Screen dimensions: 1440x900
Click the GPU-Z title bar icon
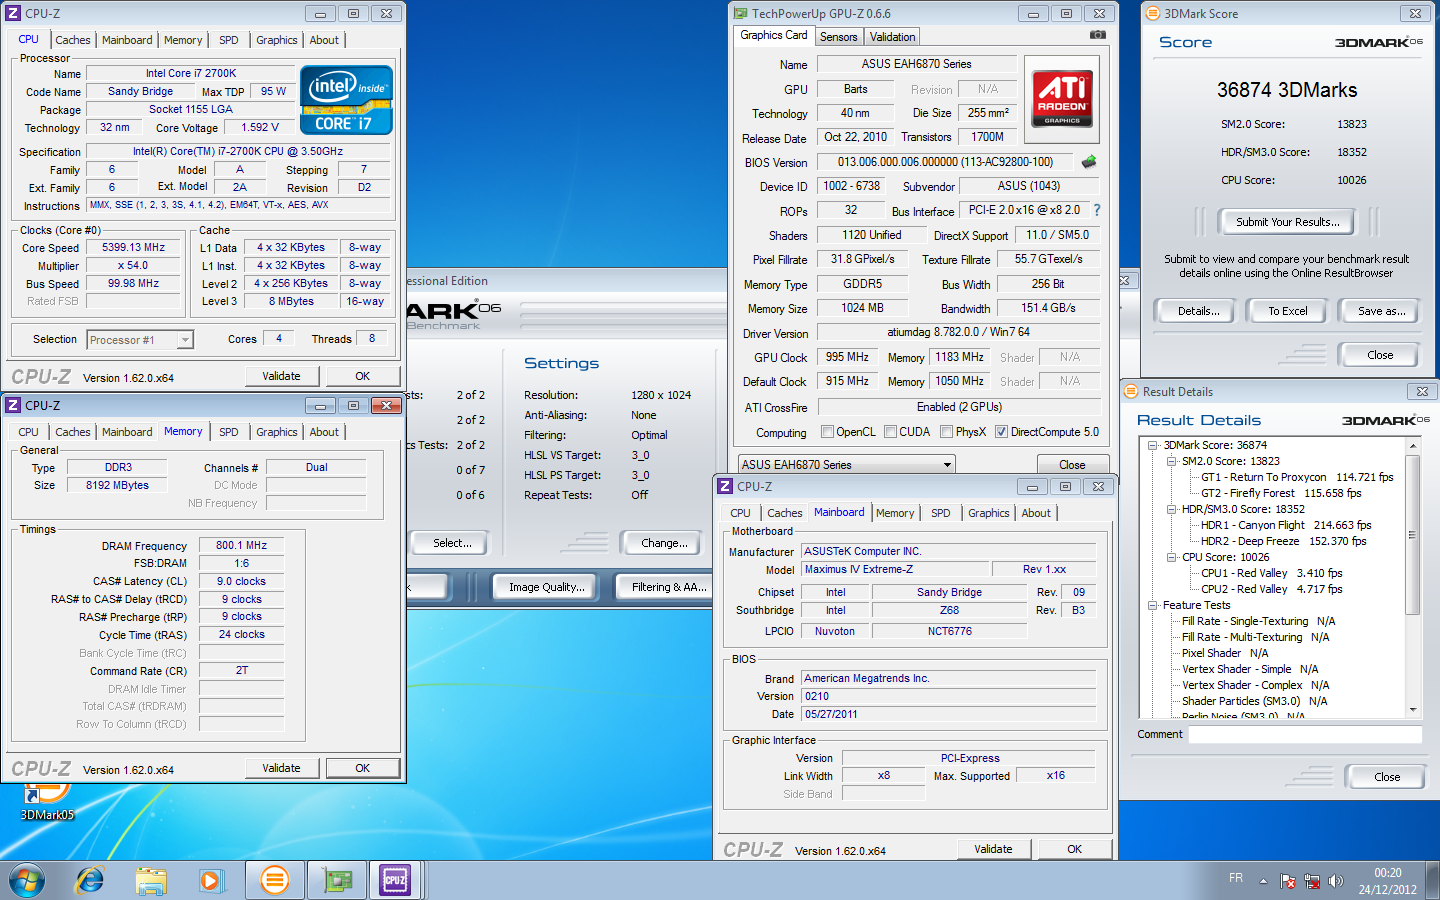741,13
